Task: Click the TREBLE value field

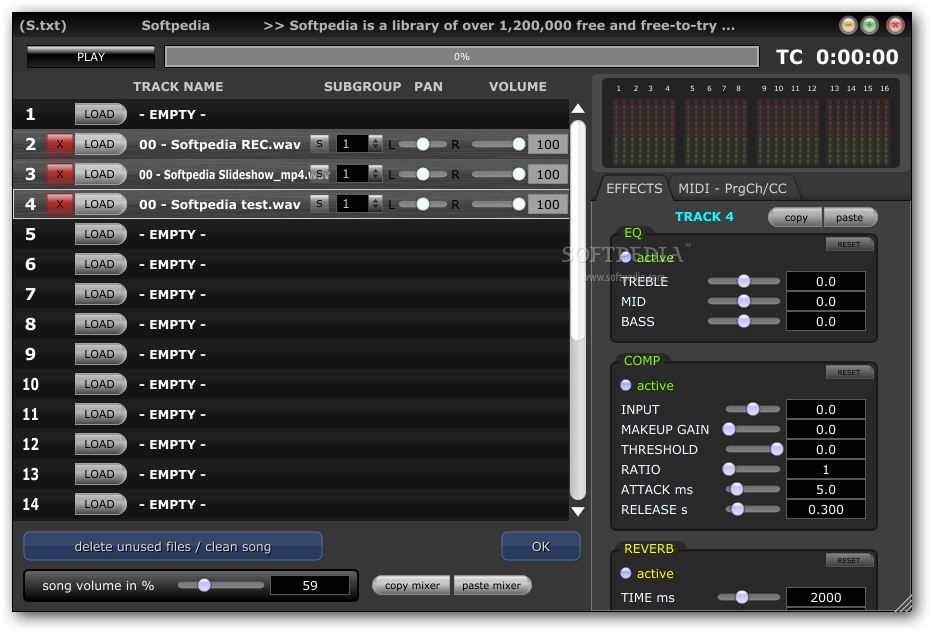Action: coord(826,281)
